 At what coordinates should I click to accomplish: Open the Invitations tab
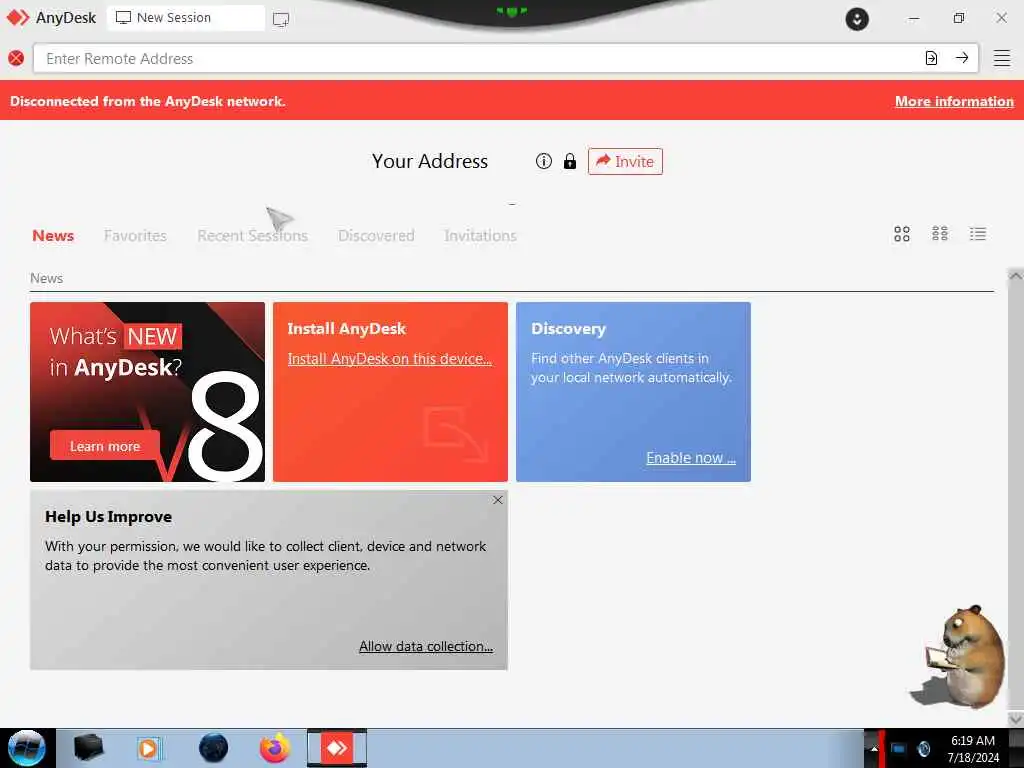click(480, 235)
